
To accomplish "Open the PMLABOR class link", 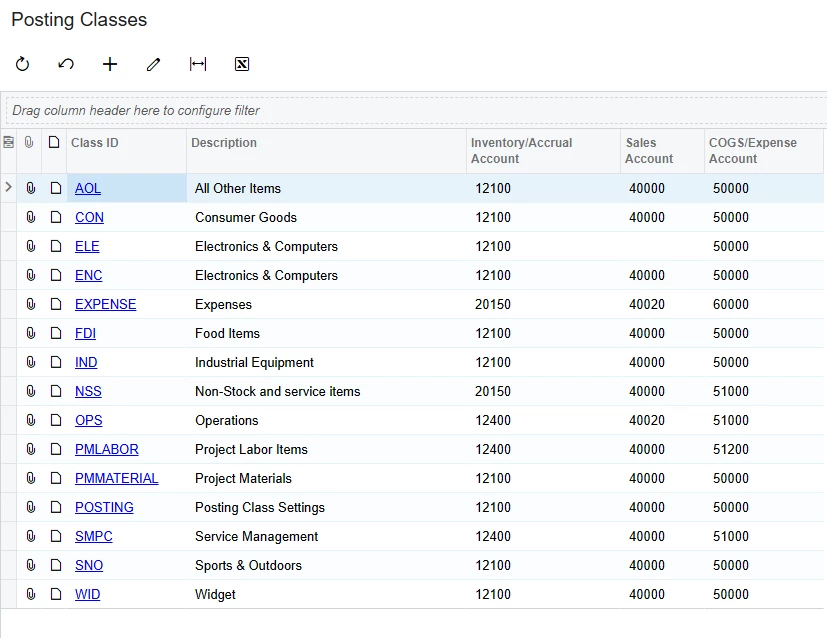I will (107, 449).
